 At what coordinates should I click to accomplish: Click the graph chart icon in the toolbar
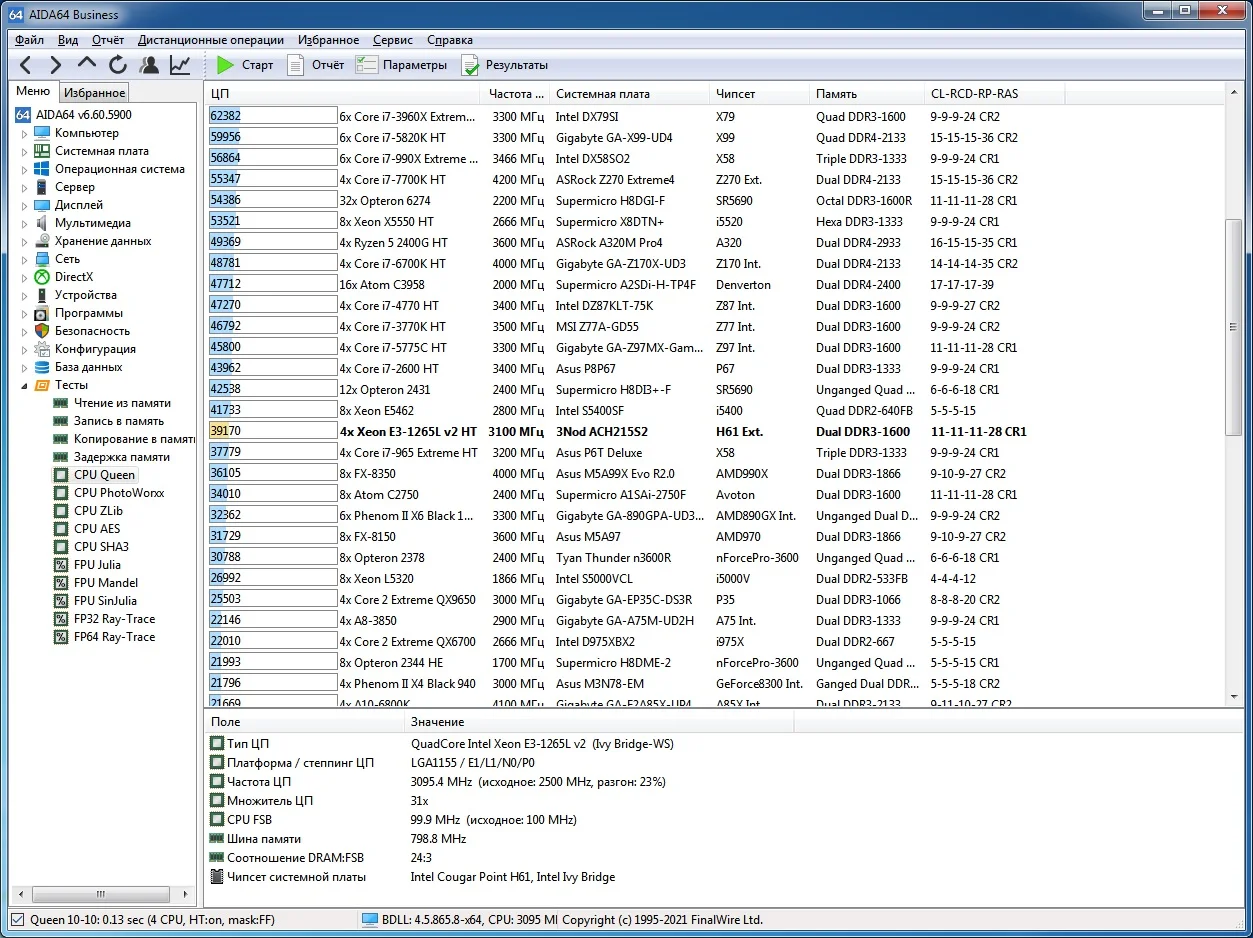click(x=180, y=65)
